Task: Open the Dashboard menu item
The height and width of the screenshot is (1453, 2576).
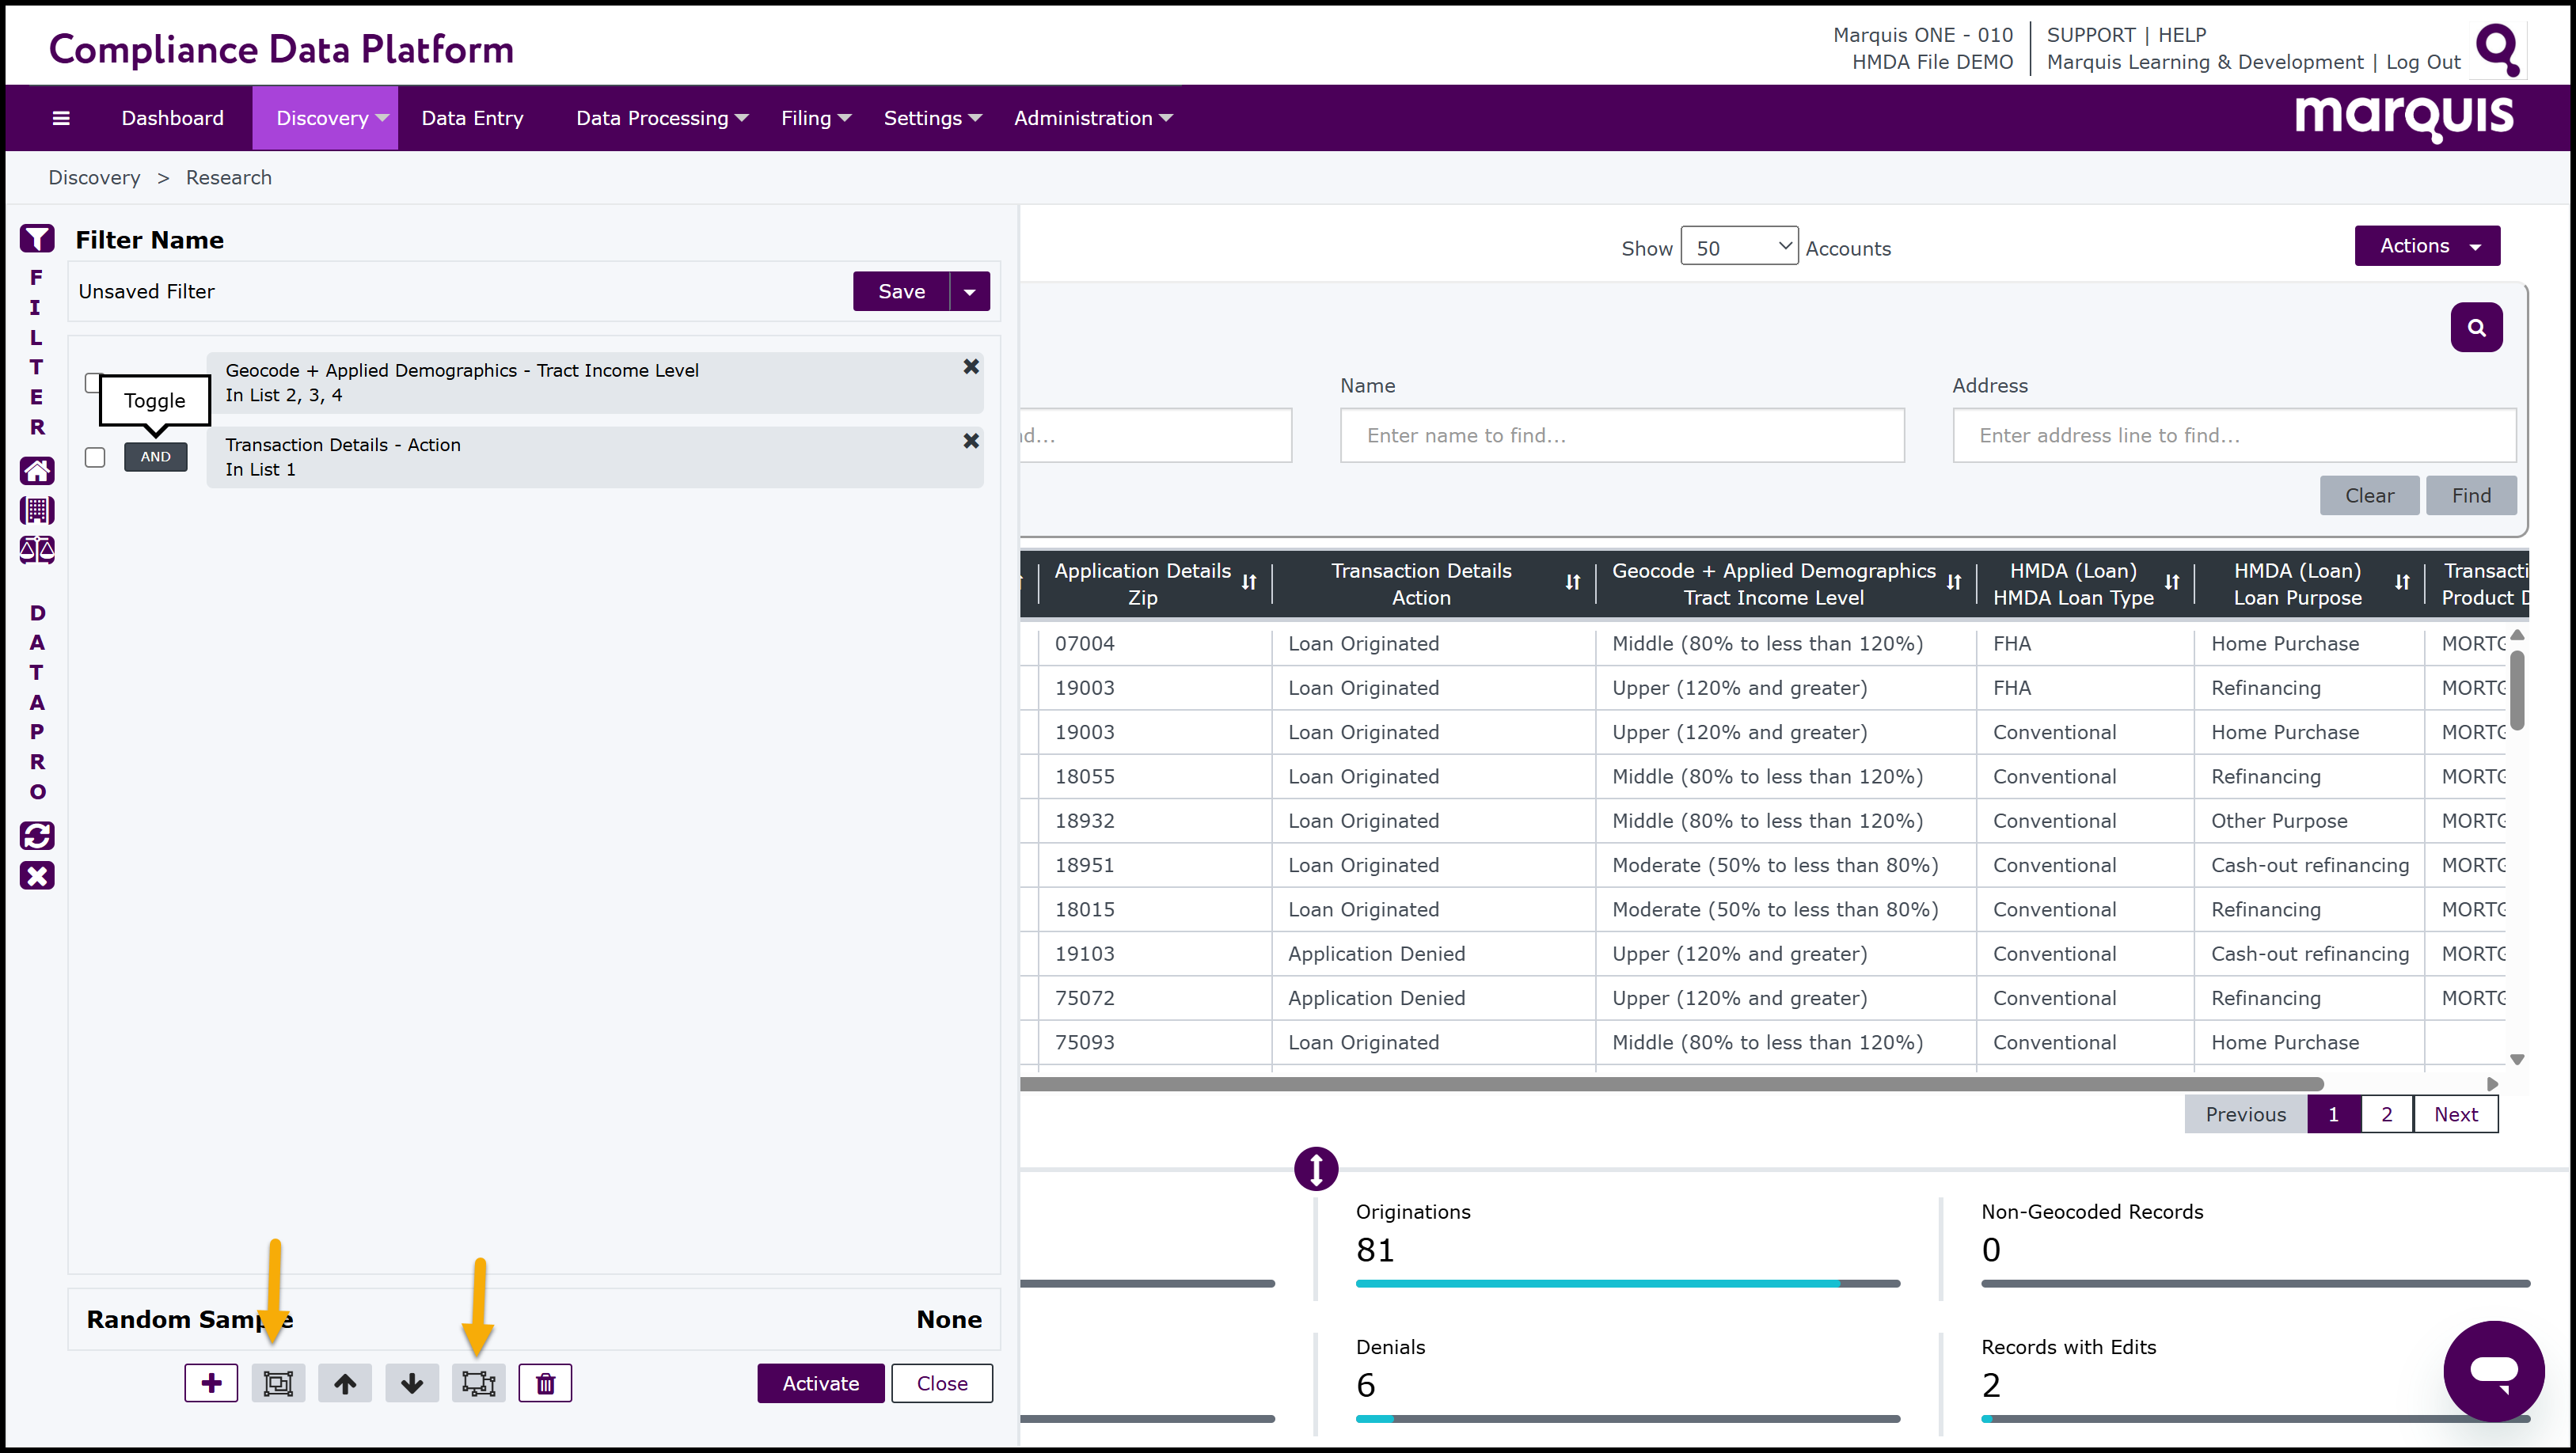Action: pos(172,118)
